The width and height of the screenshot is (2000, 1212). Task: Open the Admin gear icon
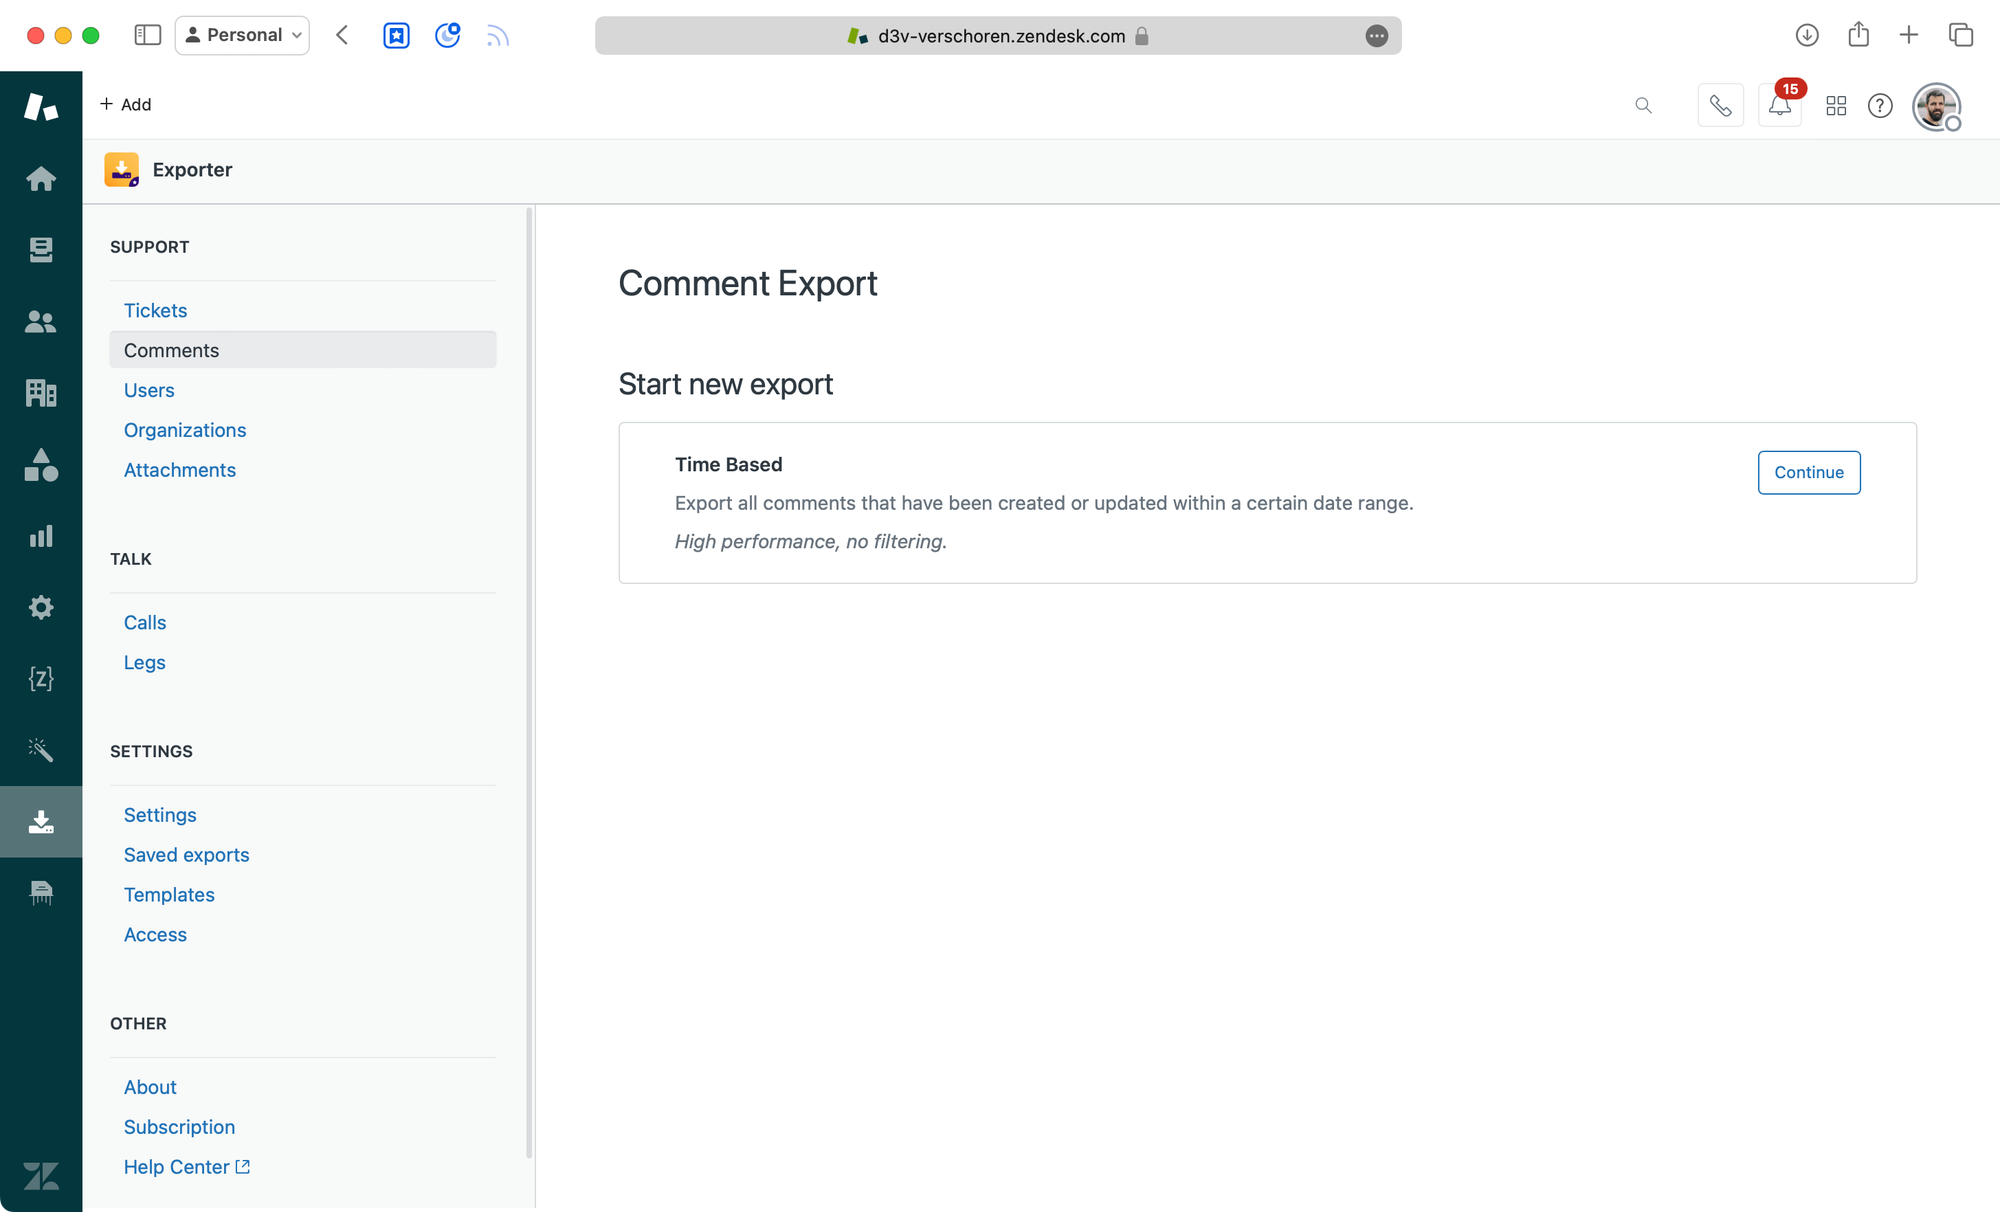click(41, 608)
